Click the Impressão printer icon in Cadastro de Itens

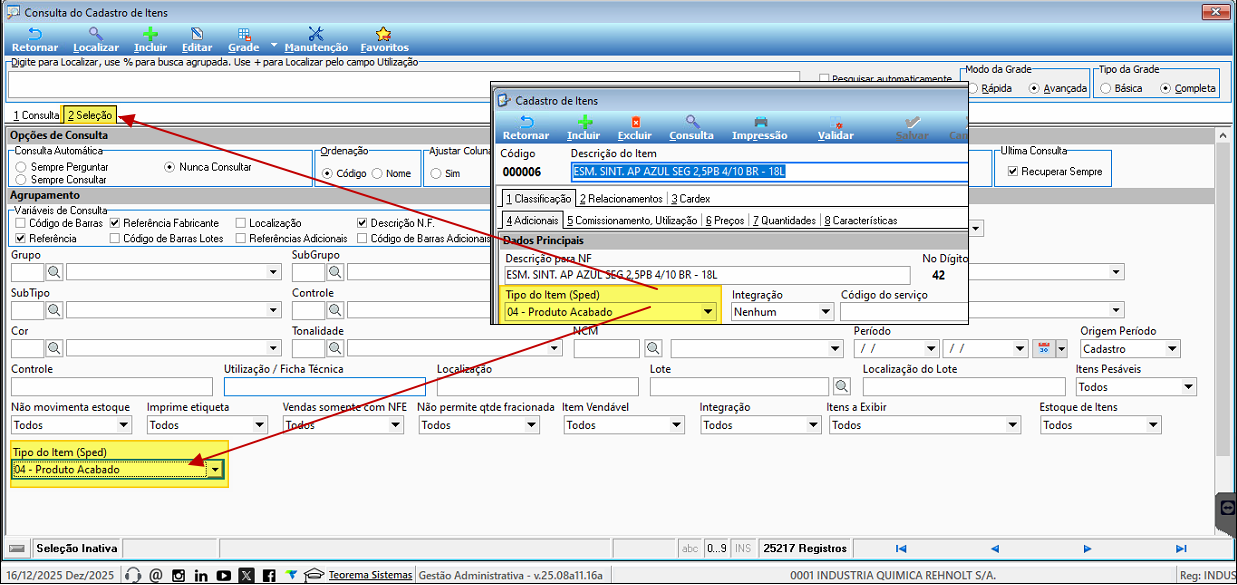[759, 123]
